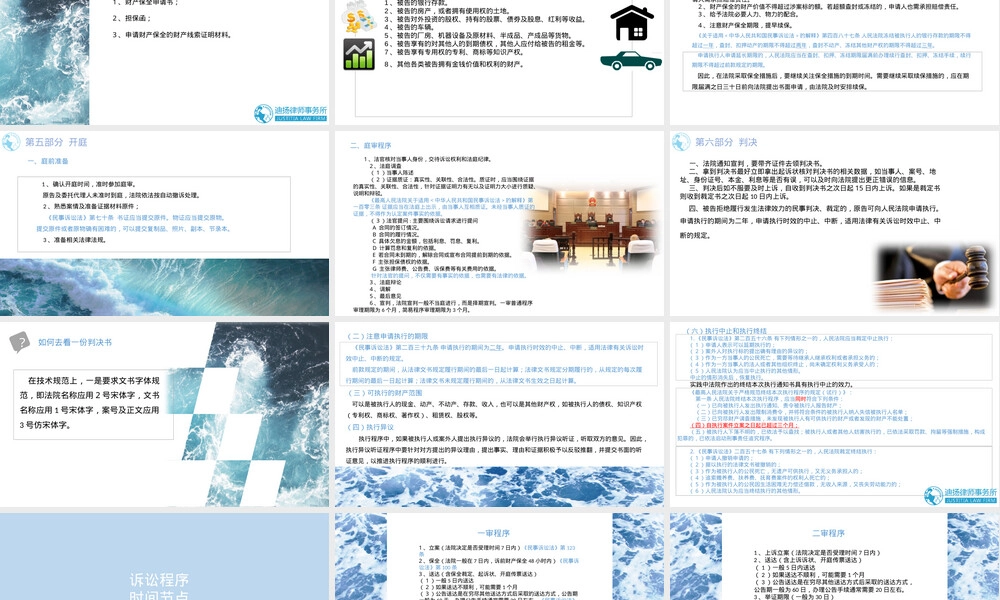
Task: Click the (三)可执行的财产范围 heading
Action: click(385, 393)
